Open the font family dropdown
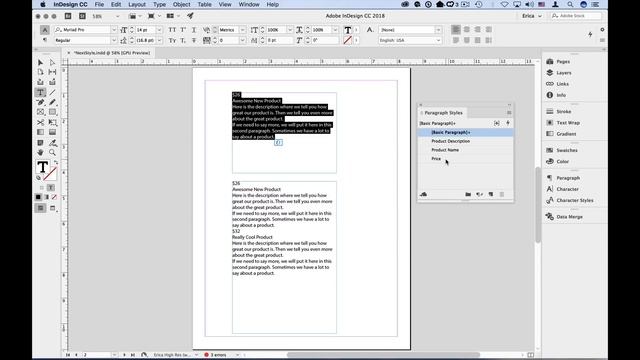The width and height of the screenshot is (640, 360). [x=114, y=30]
